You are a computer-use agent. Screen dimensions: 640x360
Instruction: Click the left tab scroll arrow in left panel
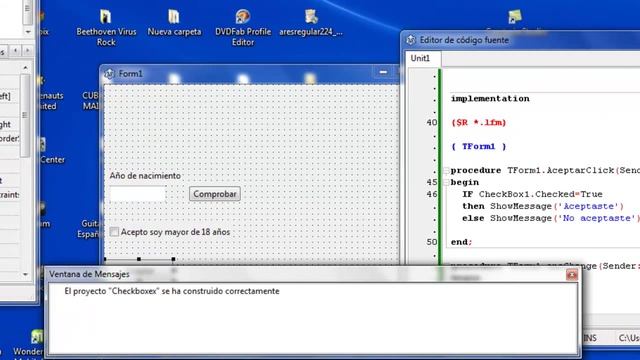pyautogui.click(x=16, y=51)
